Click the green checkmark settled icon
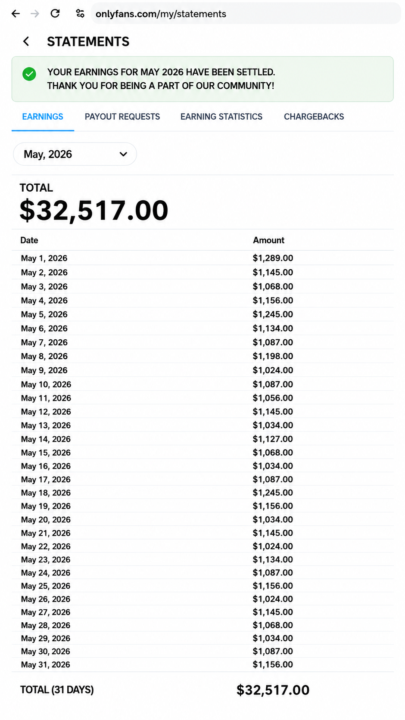Image resolution: width=405 pixels, height=720 pixels. pyautogui.click(x=29, y=74)
